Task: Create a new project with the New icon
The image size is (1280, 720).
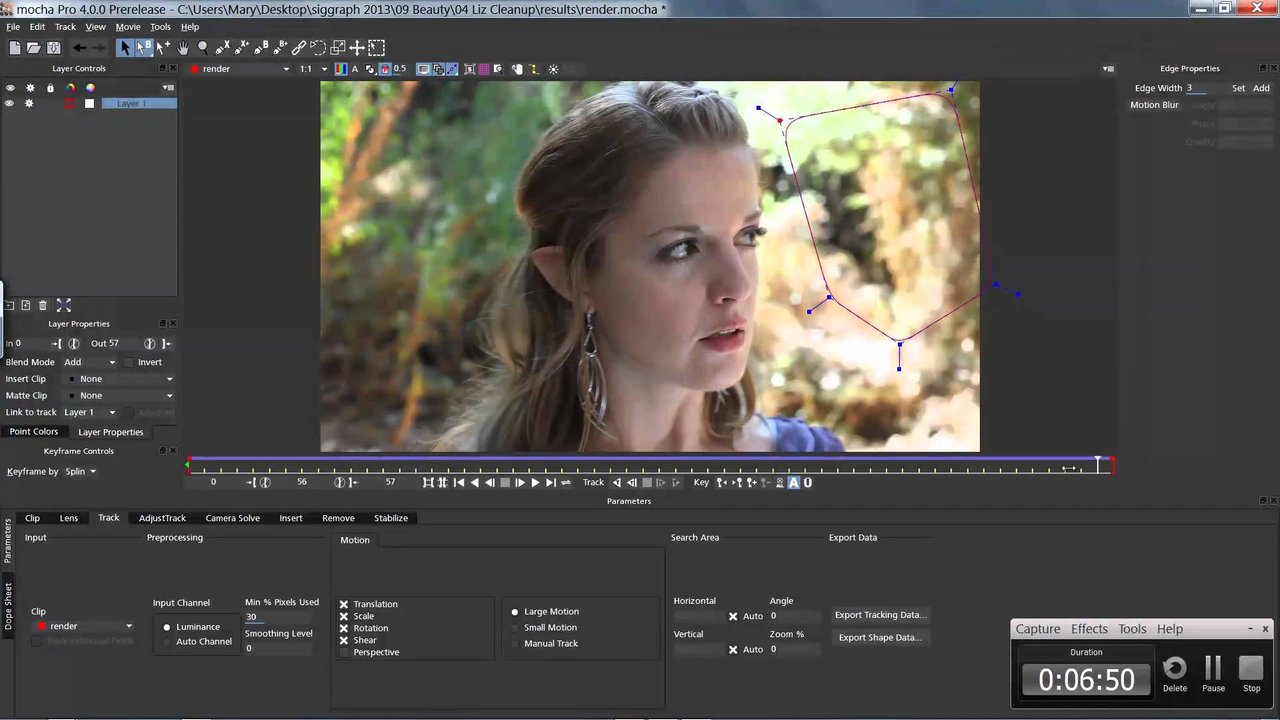Action: point(14,47)
